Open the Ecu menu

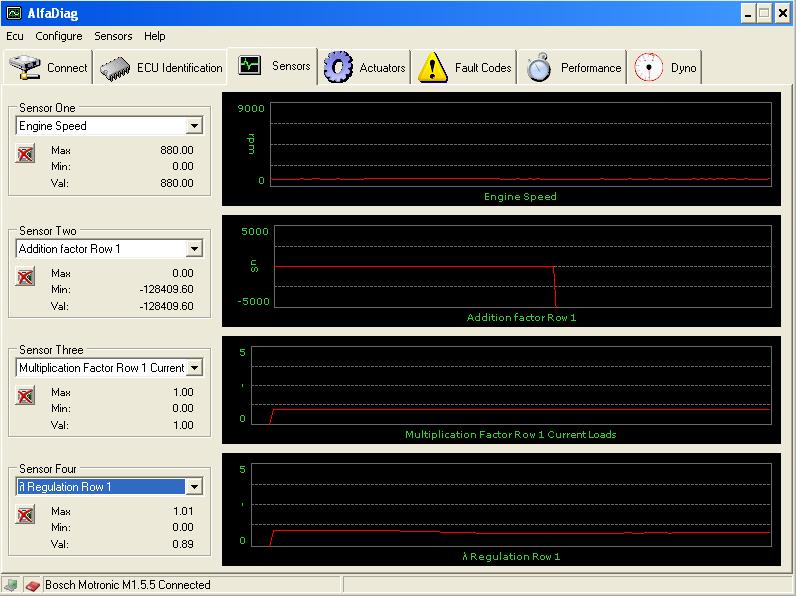click(15, 36)
